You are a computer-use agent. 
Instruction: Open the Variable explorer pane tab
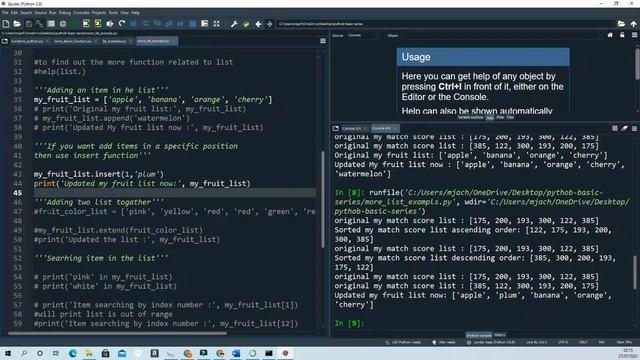(470, 118)
